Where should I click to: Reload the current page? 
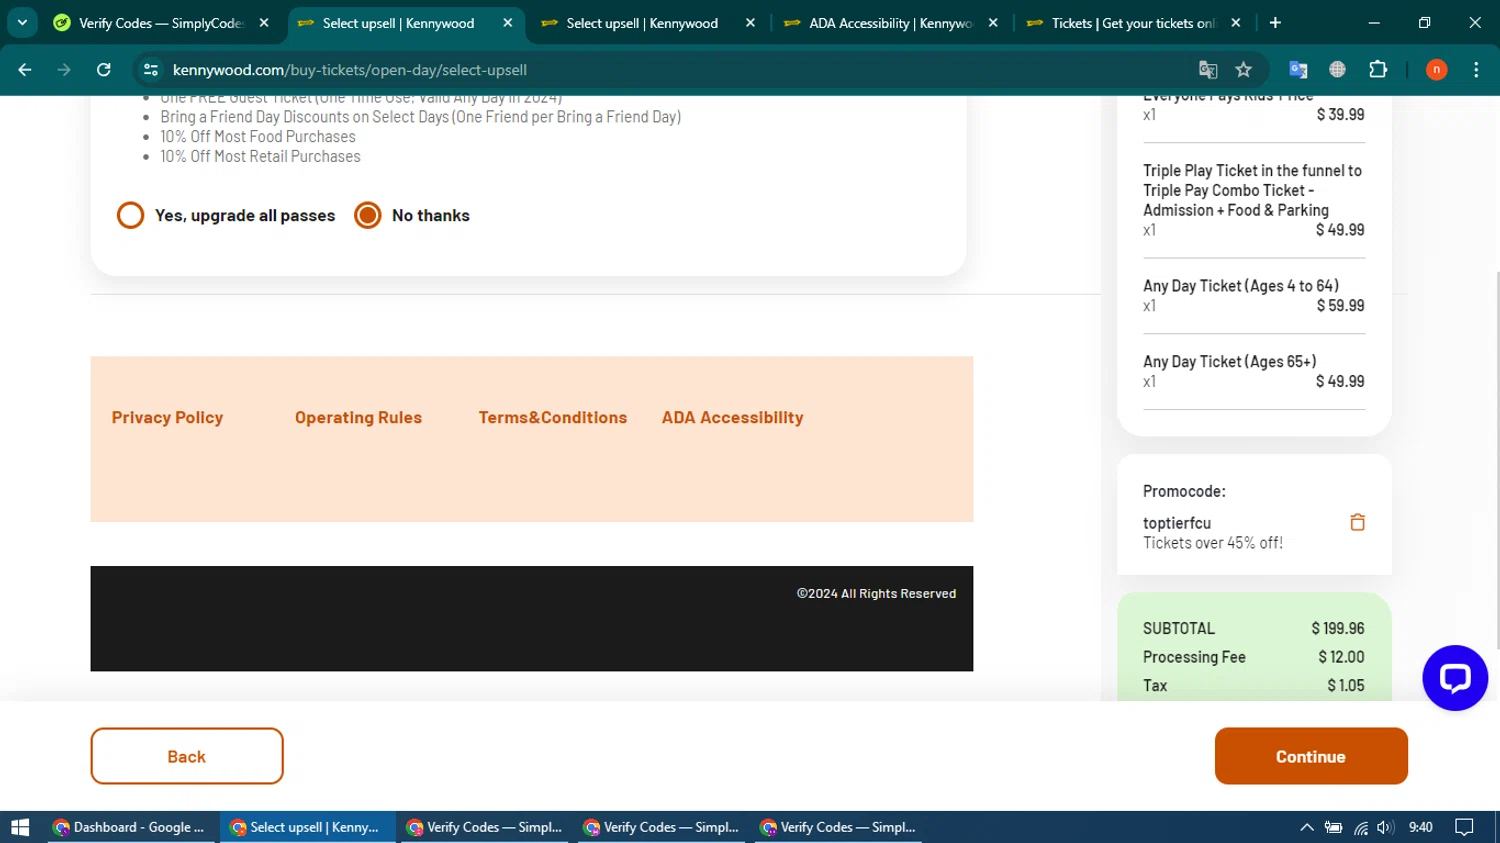point(104,70)
